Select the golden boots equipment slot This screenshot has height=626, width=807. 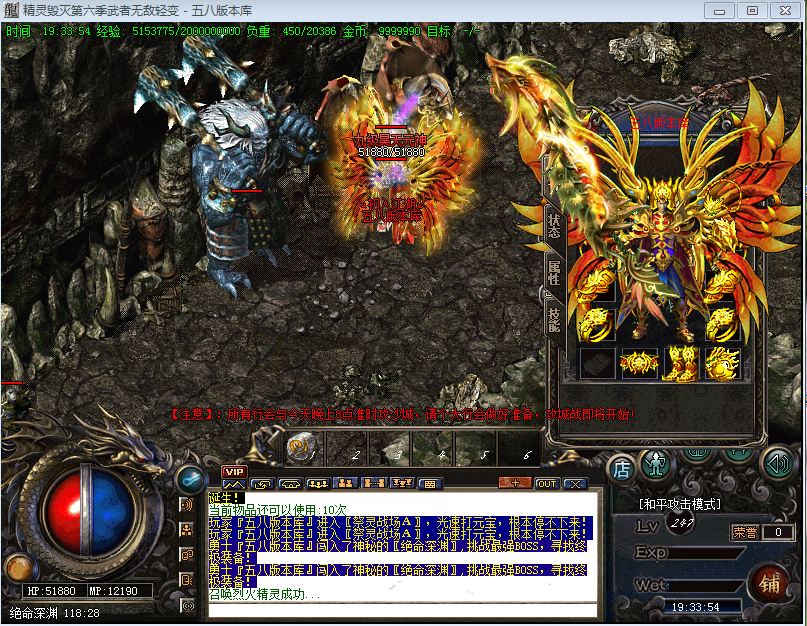click(x=681, y=364)
